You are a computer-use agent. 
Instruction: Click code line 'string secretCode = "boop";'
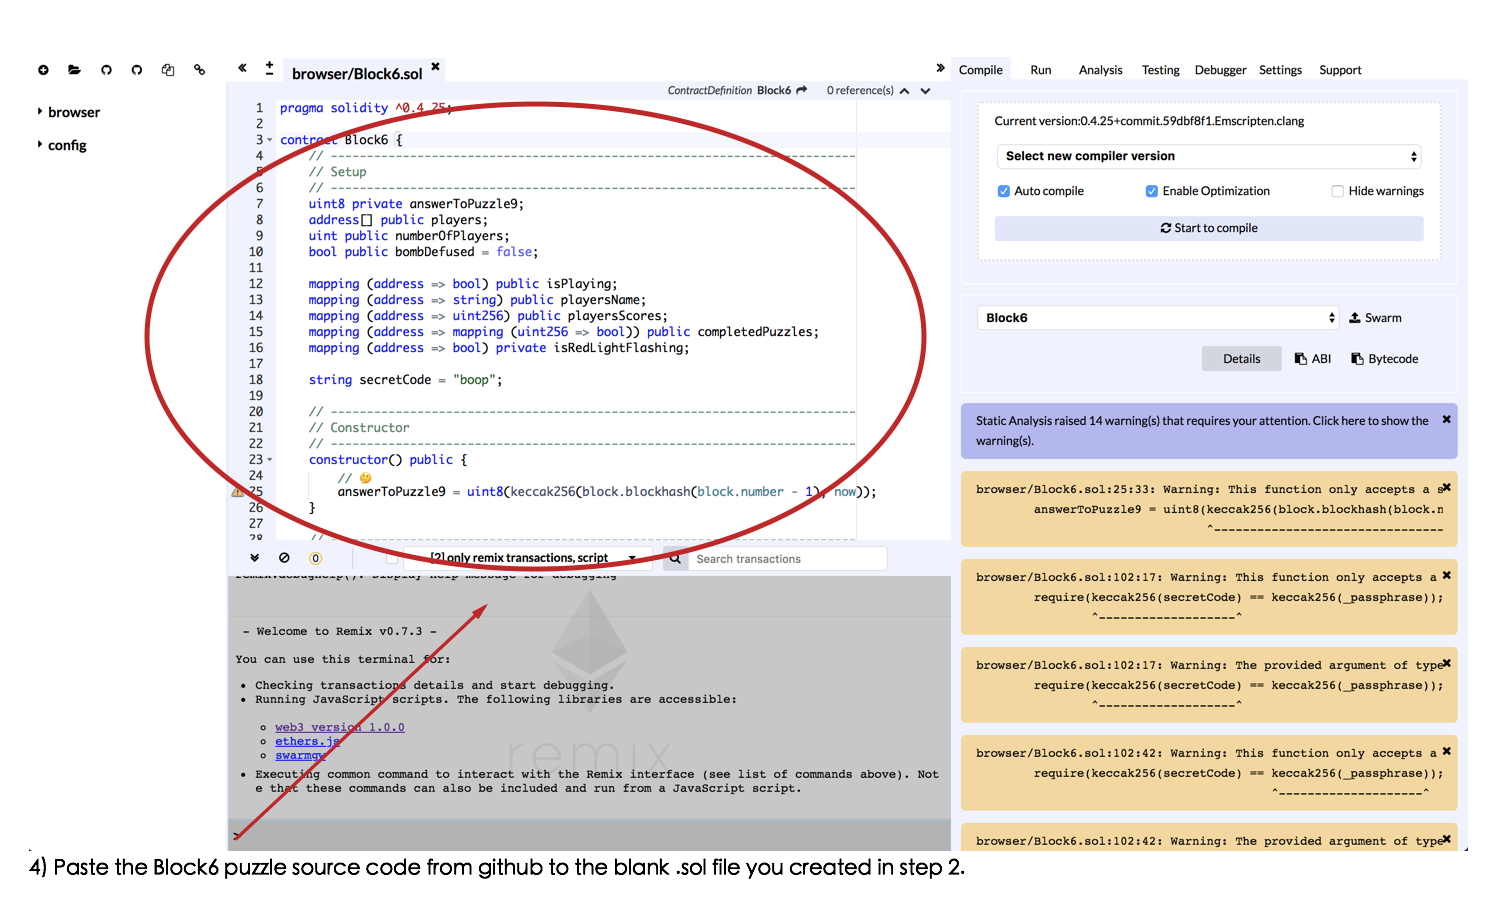[x=405, y=380]
